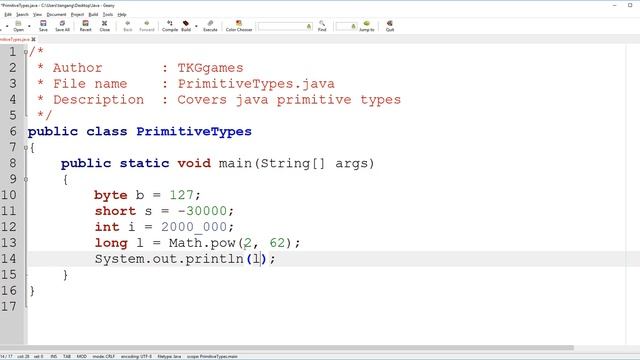Screen dimensions: 640x360
Task: Click the Open file toolbar icon
Action: pyautogui.click(x=18, y=26)
